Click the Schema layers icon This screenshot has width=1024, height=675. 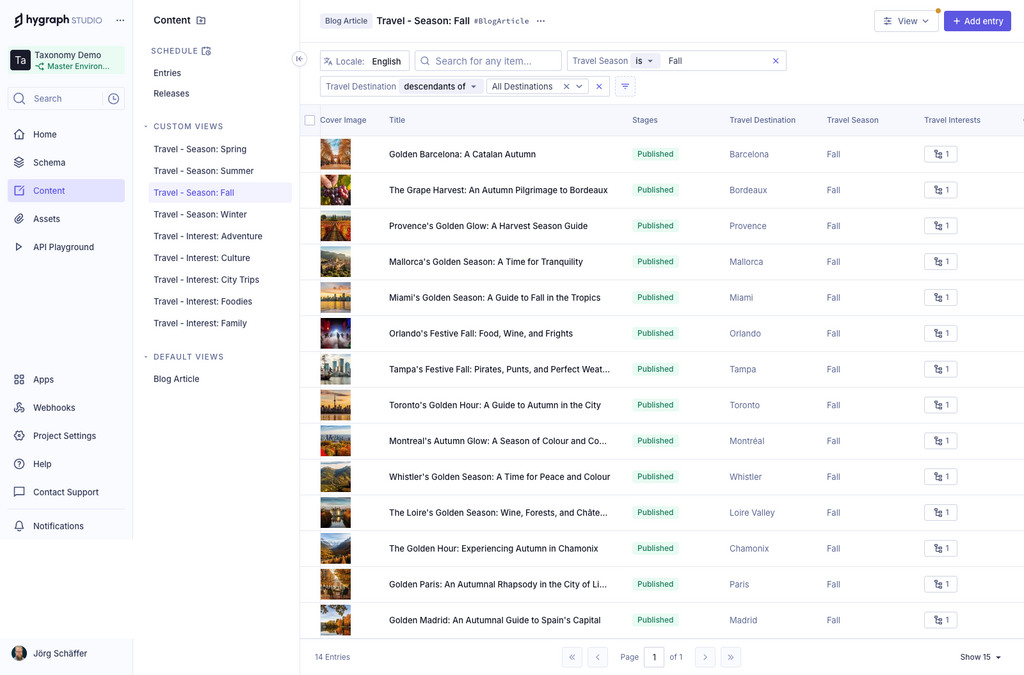click(19, 162)
